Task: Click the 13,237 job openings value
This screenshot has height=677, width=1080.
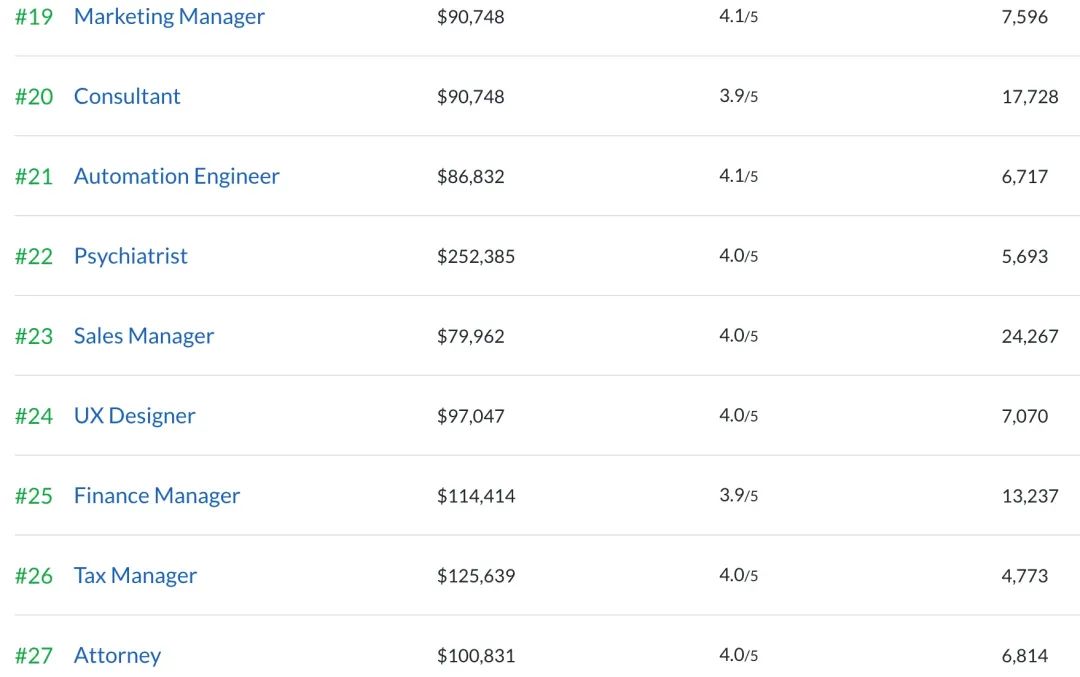Action: click(1029, 496)
